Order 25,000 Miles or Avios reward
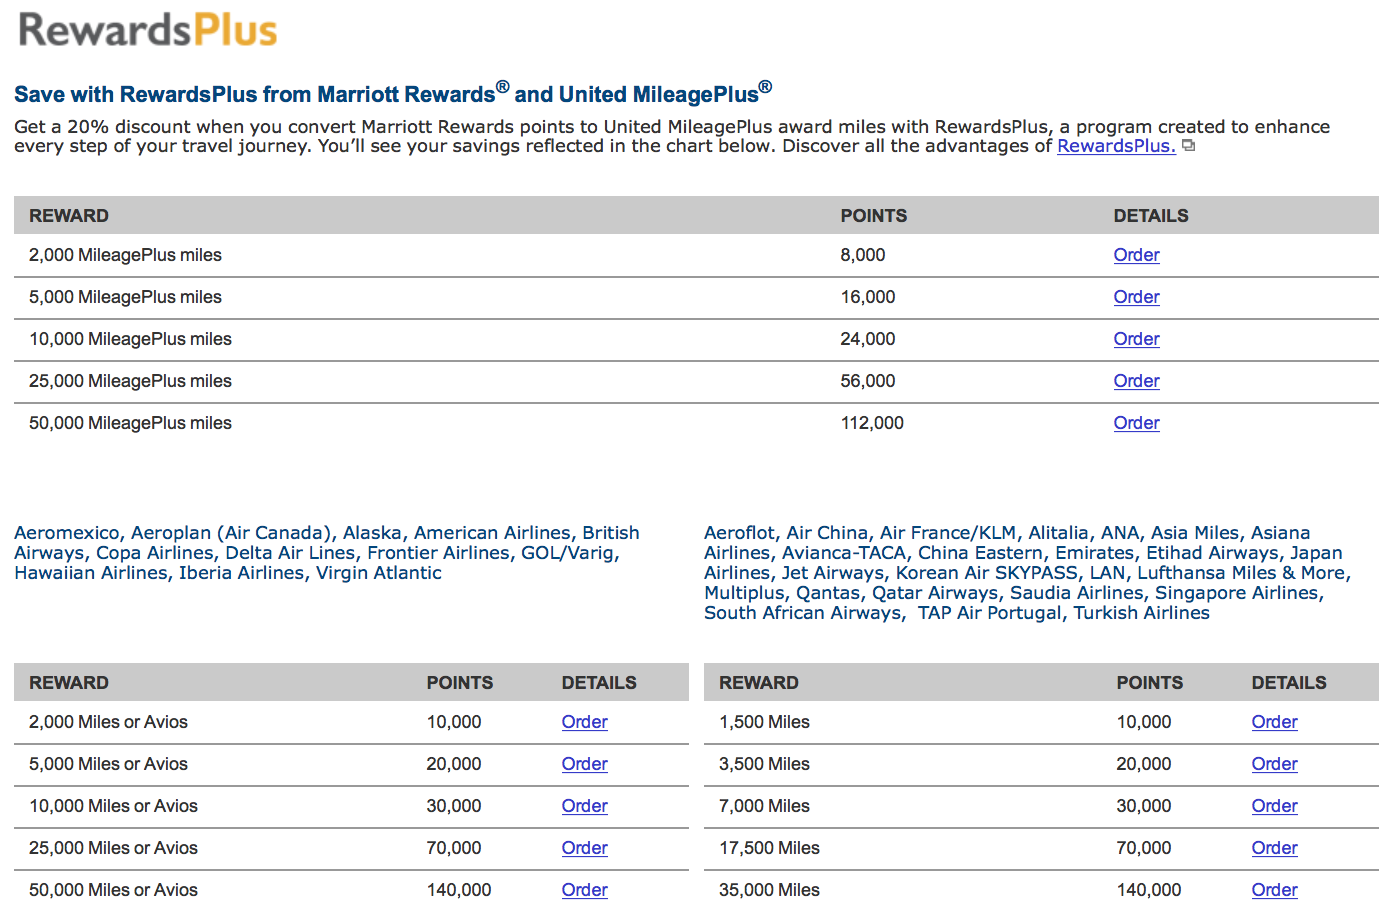This screenshot has width=1398, height=922. 584,848
